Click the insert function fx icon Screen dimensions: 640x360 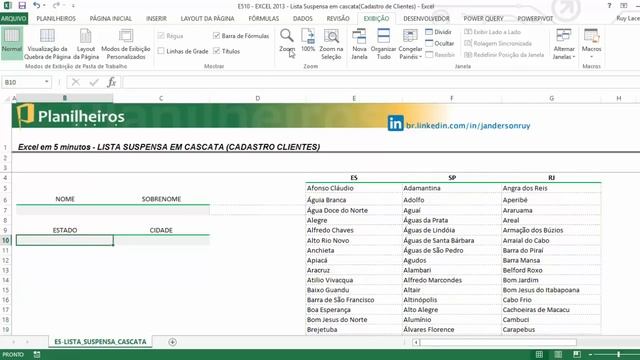(x=111, y=82)
